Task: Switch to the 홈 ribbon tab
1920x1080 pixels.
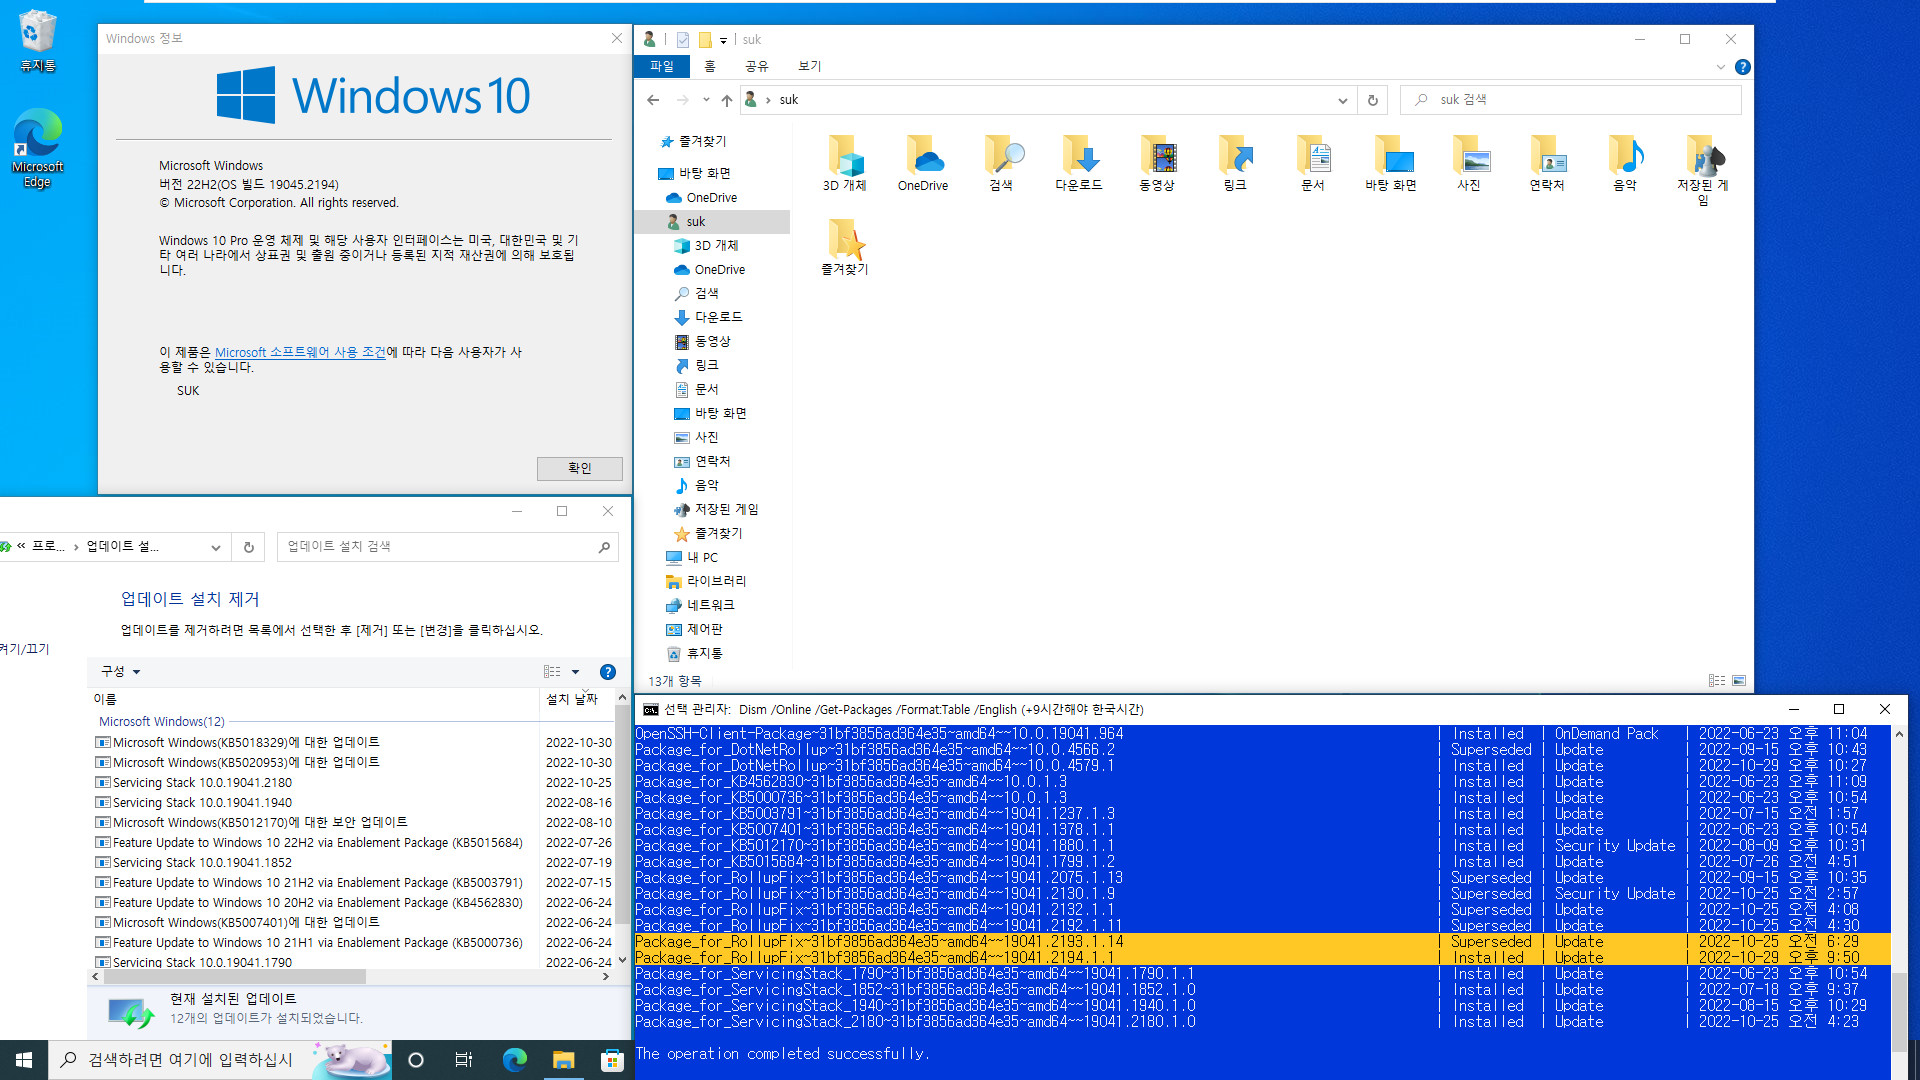Action: tap(710, 66)
